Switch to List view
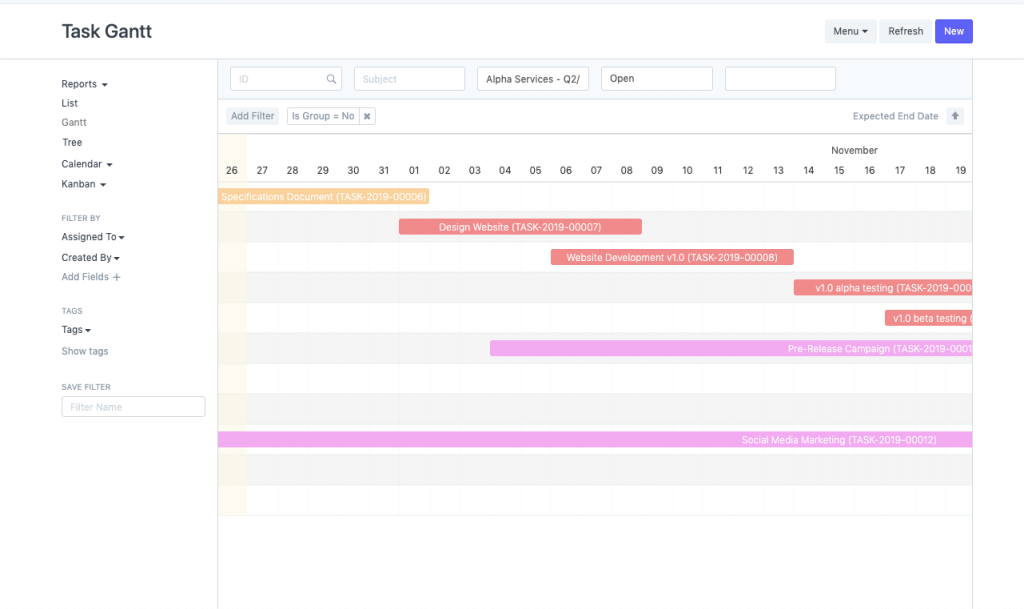This screenshot has width=1024, height=609. pos(70,103)
